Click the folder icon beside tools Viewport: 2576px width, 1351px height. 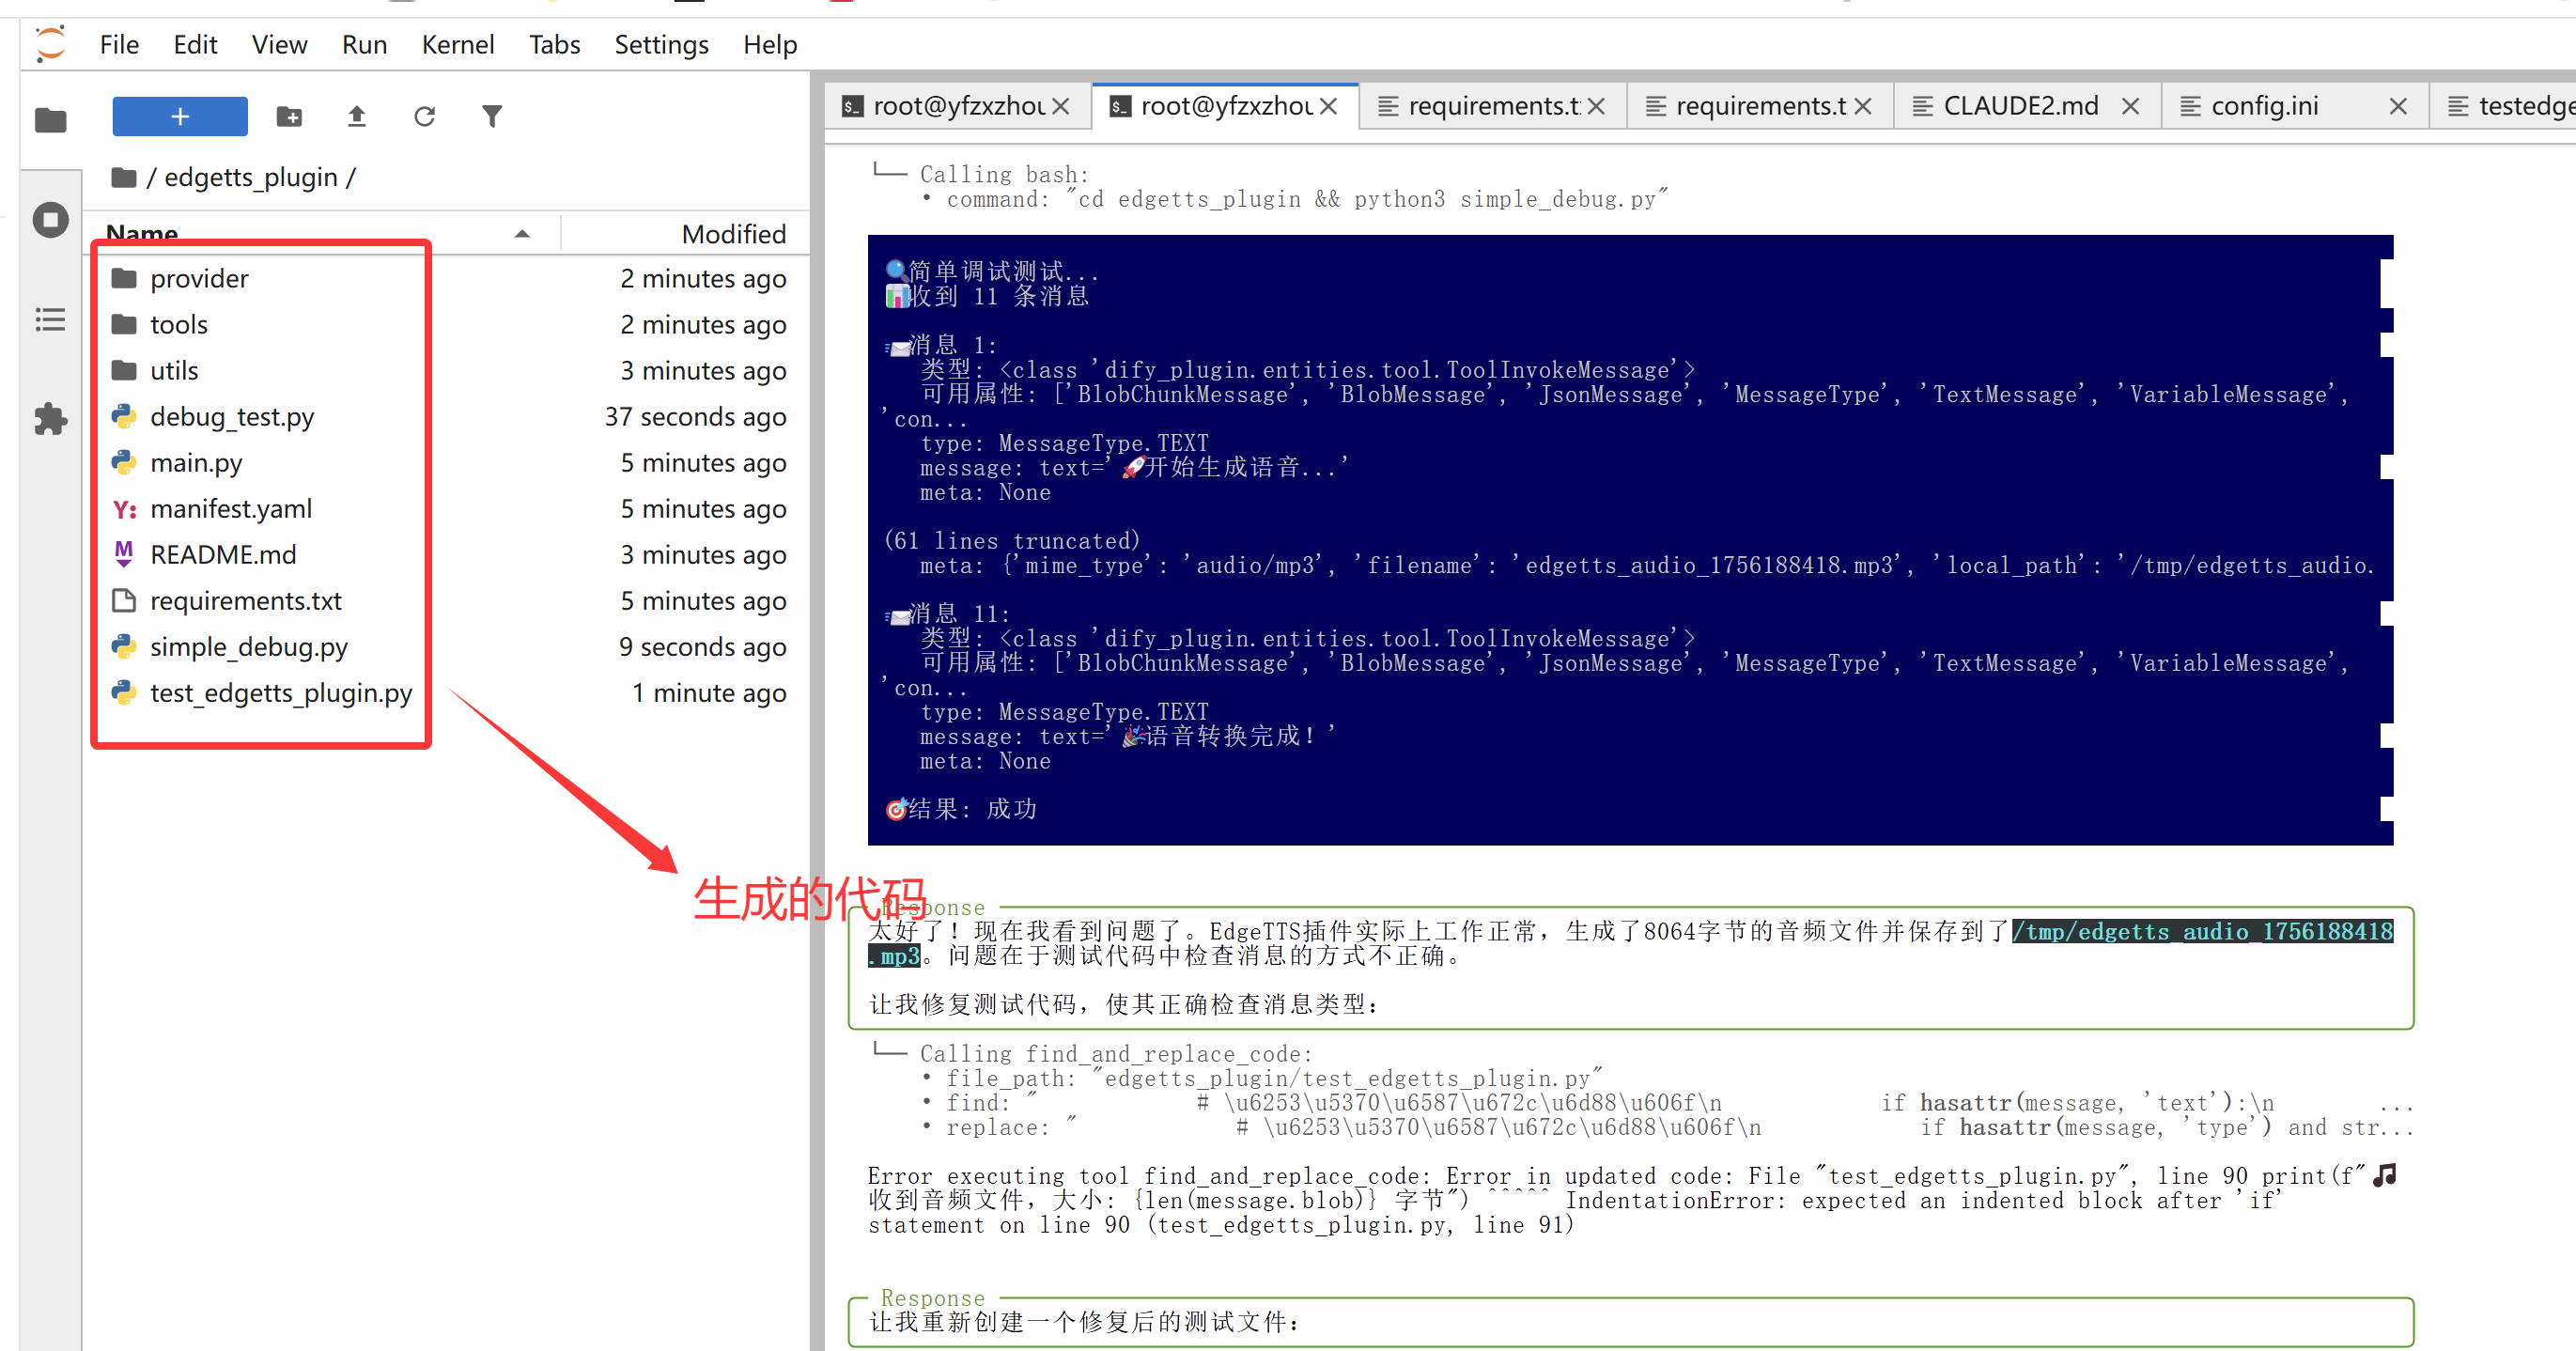tap(124, 324)
